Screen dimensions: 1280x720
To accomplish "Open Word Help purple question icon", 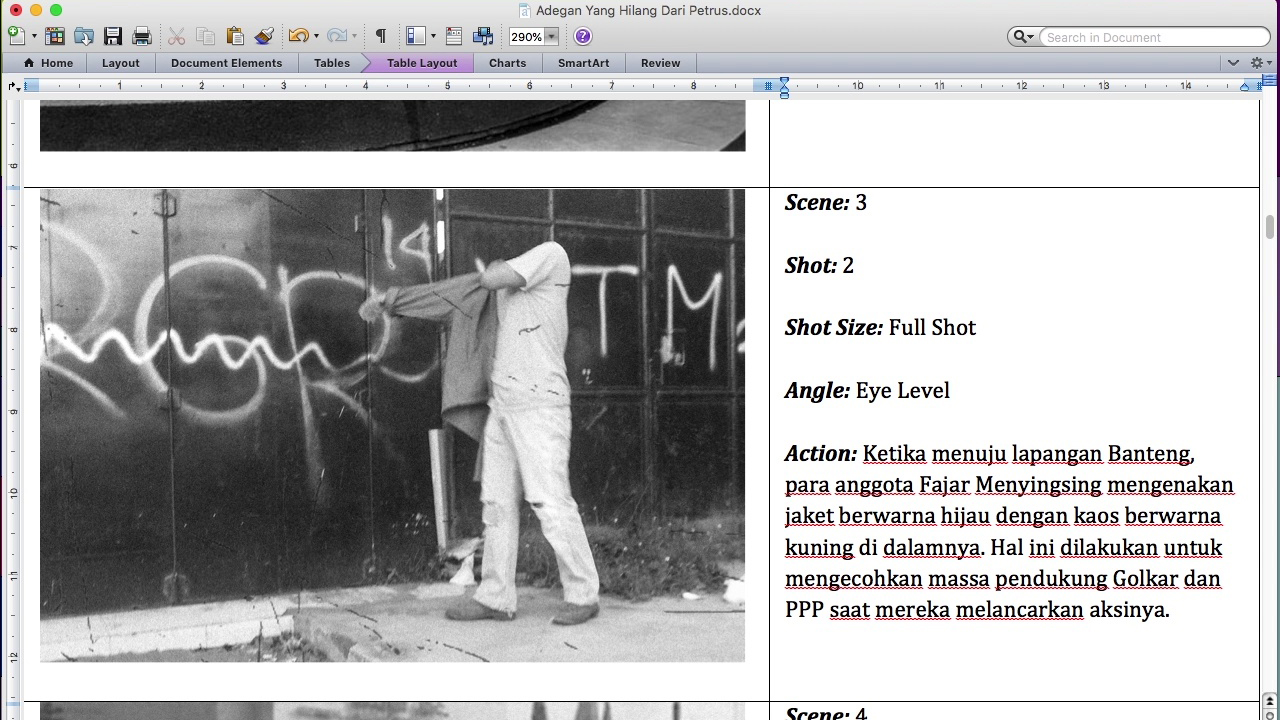I will click(x=583, y=36).
